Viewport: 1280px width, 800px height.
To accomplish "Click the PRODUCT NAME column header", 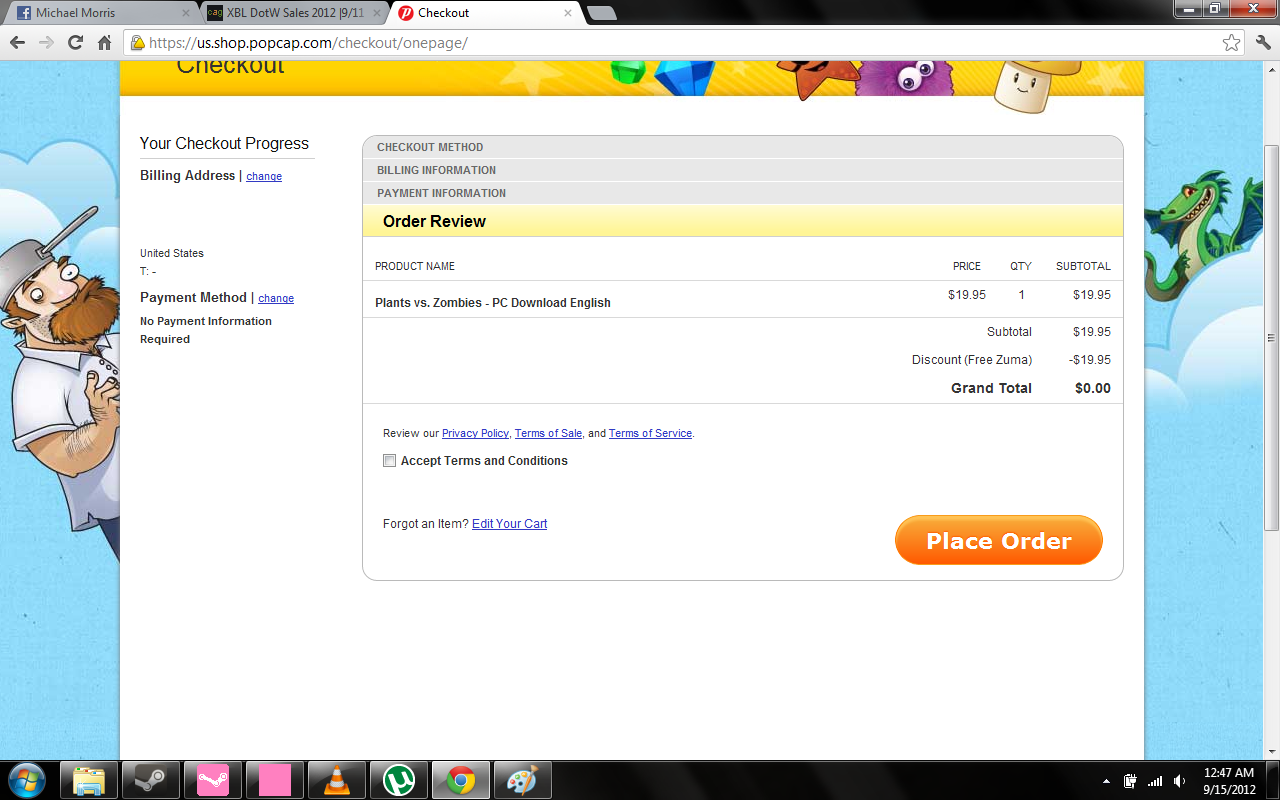I will click(x=415, y=267).
